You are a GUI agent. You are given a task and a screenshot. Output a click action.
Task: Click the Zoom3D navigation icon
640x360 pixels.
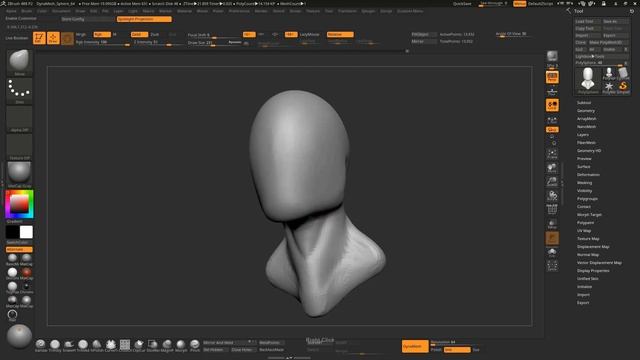coord(552,181)
